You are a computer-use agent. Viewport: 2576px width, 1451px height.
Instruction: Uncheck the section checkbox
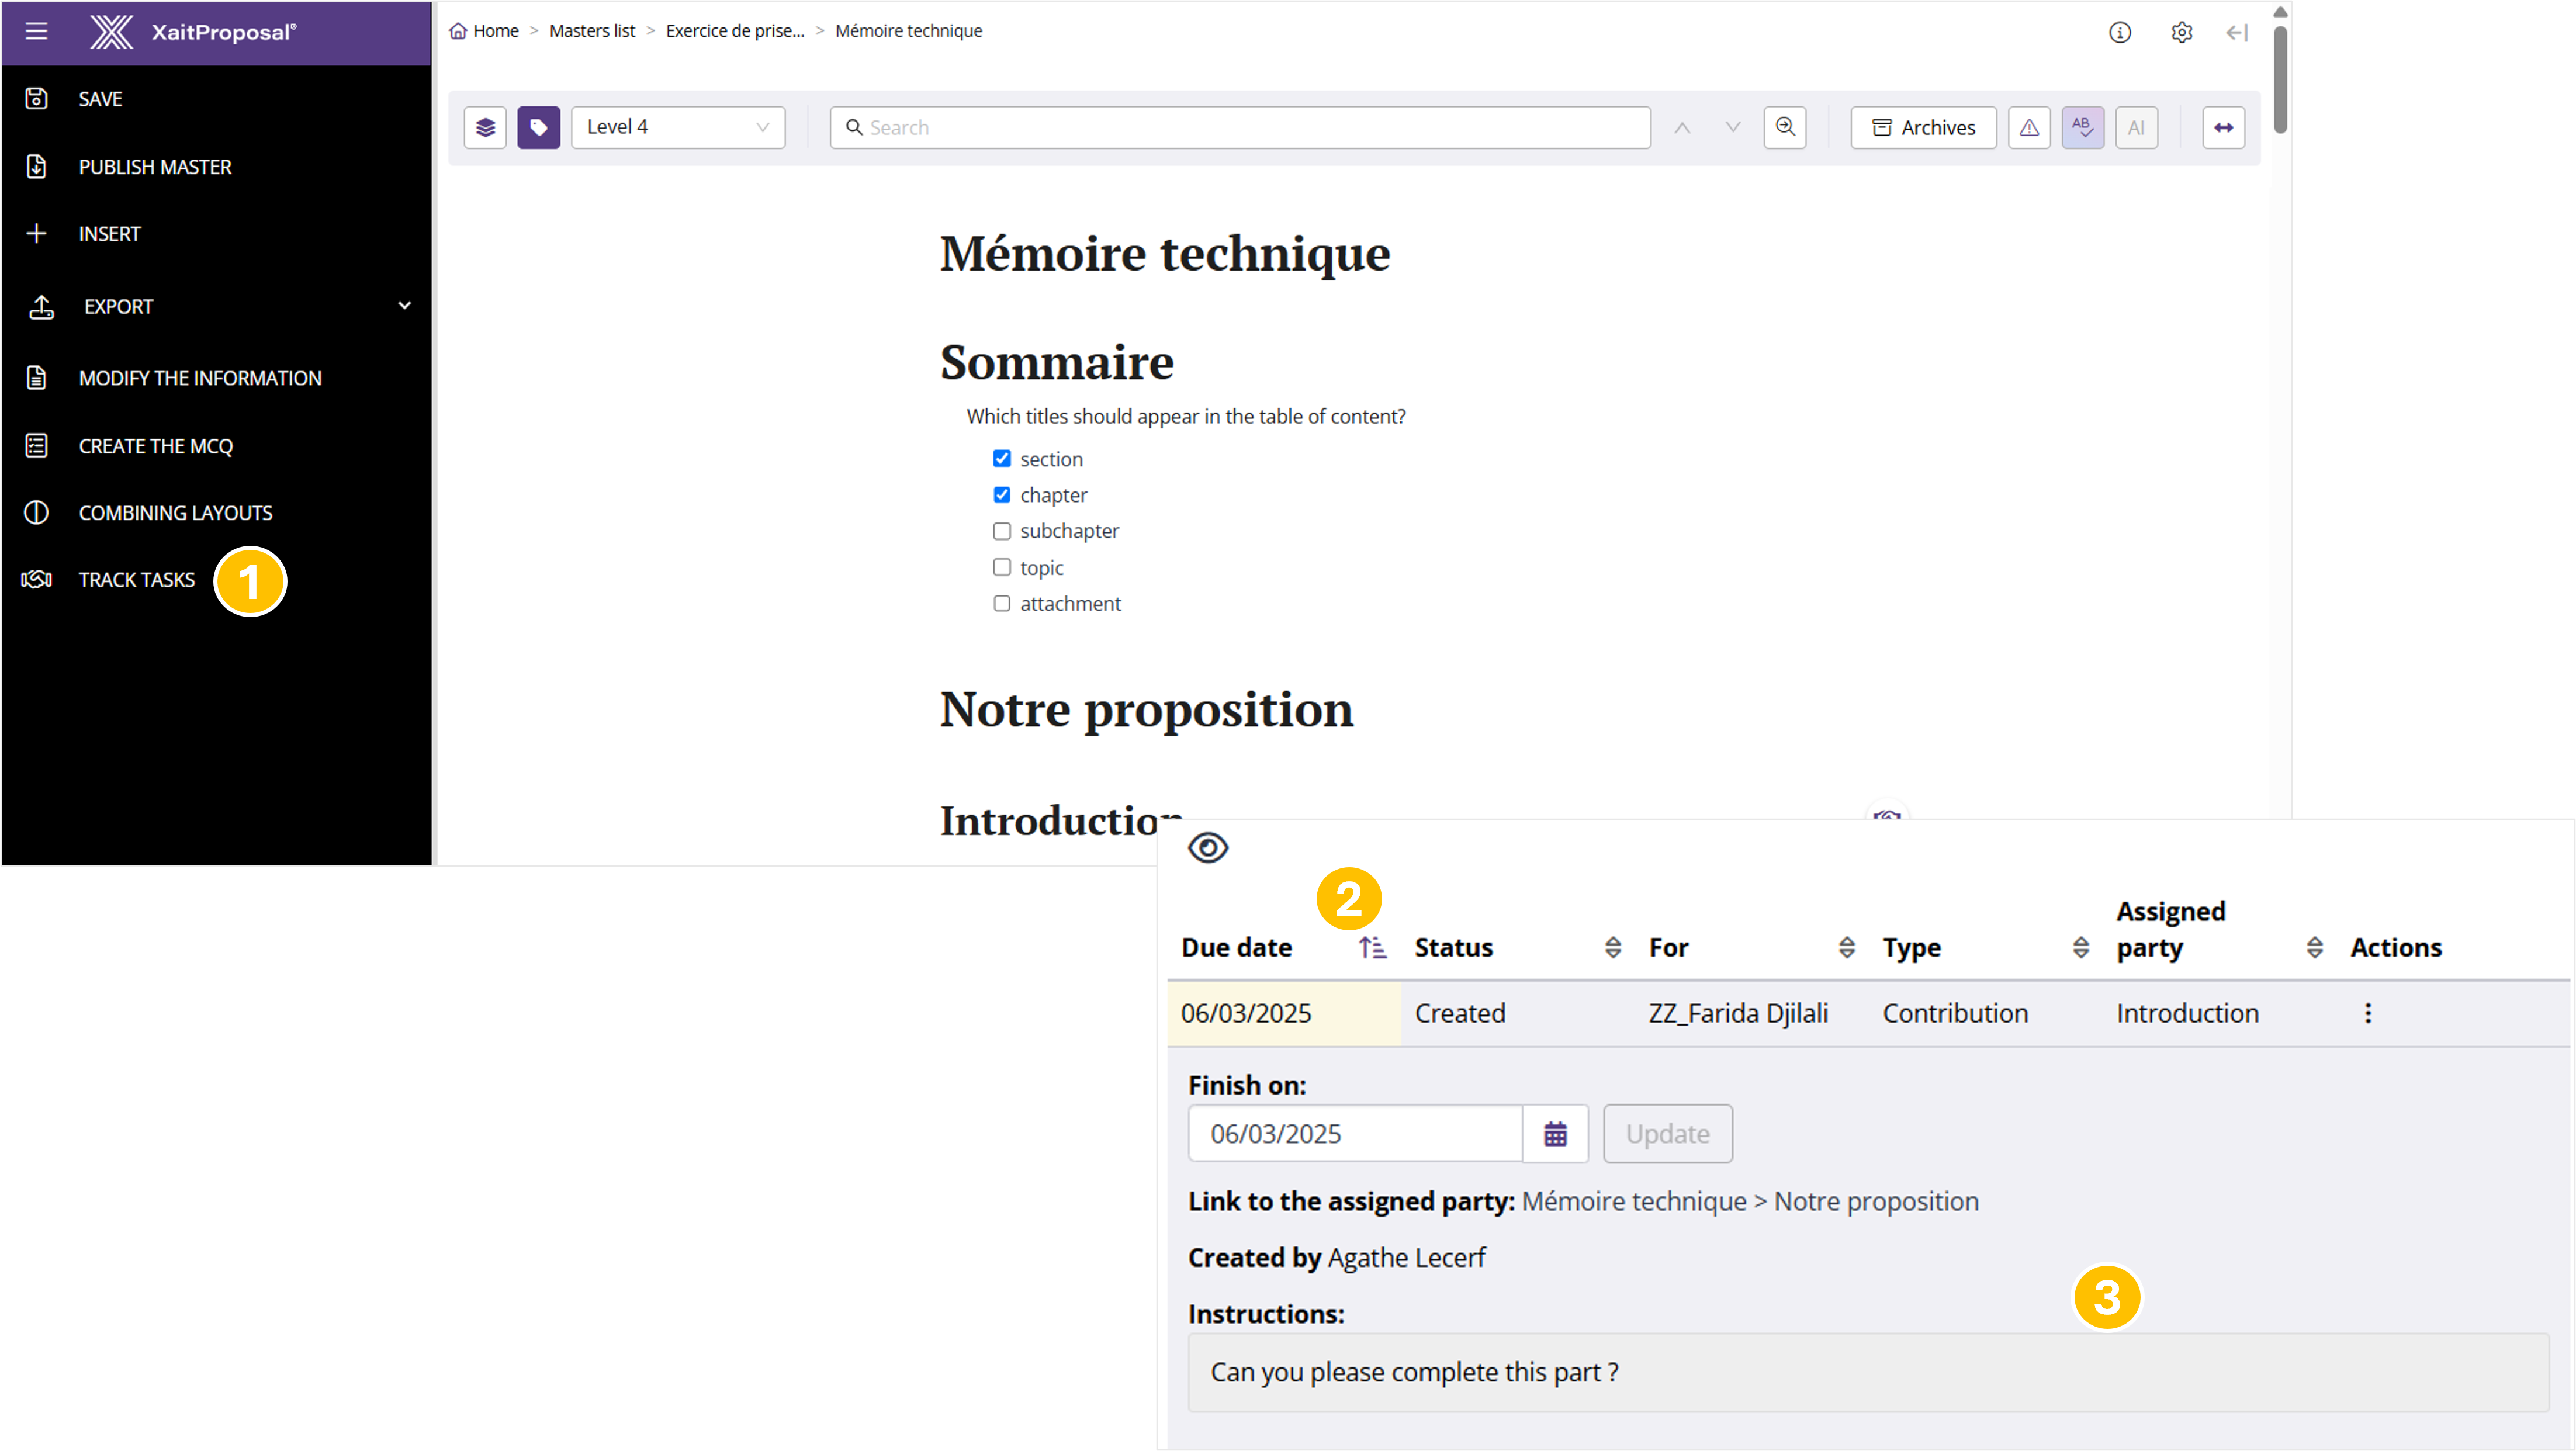click(1002, 459)
